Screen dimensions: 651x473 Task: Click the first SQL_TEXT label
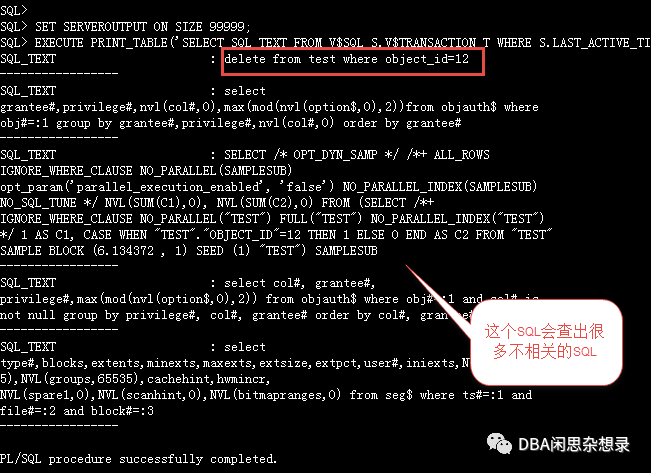28,59
